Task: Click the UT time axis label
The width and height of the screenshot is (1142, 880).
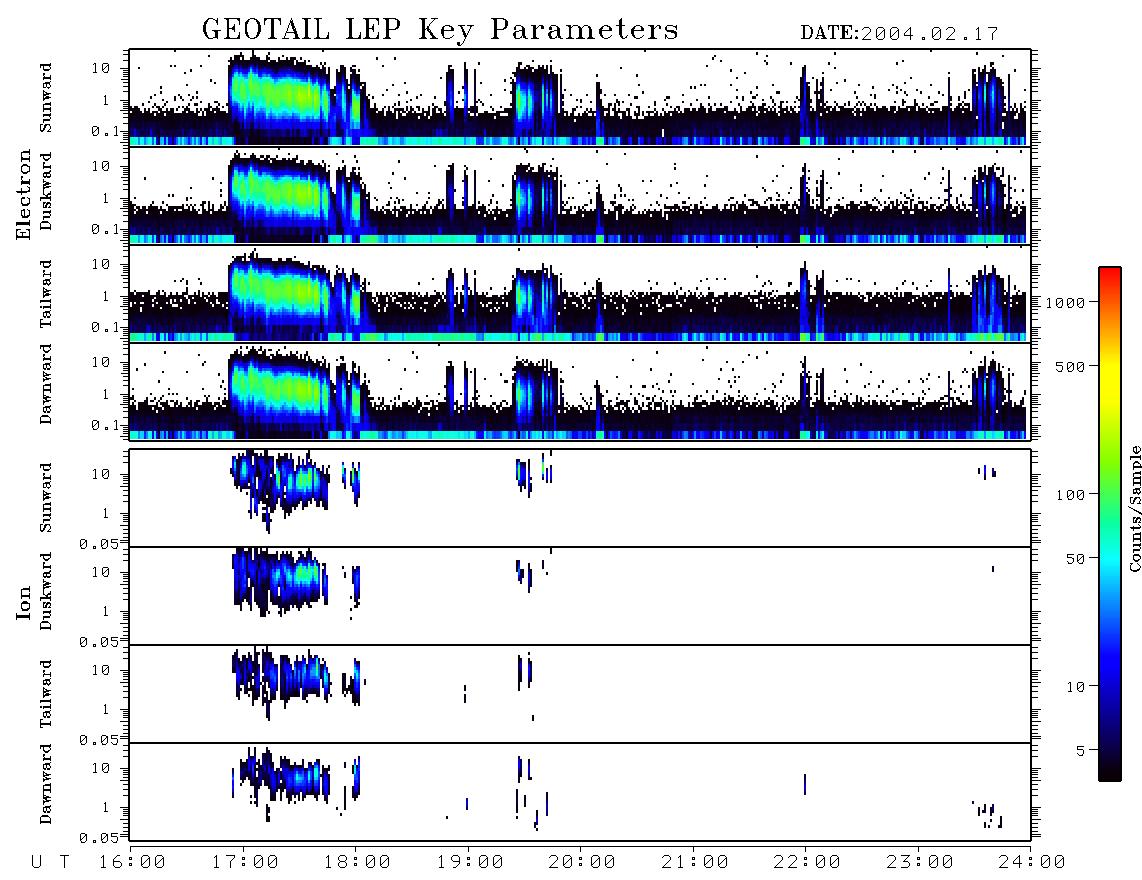Action: click(50, 863)
